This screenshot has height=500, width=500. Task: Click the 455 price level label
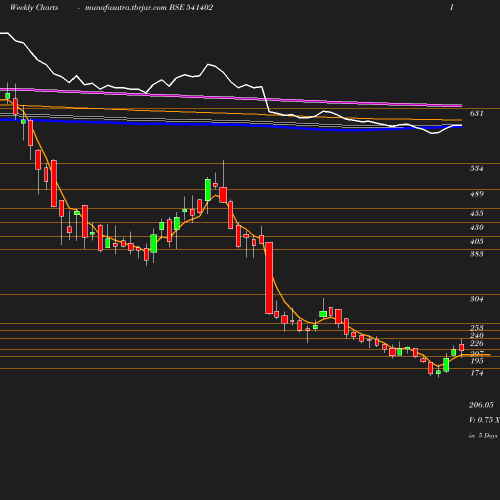(x=477, y=213)
